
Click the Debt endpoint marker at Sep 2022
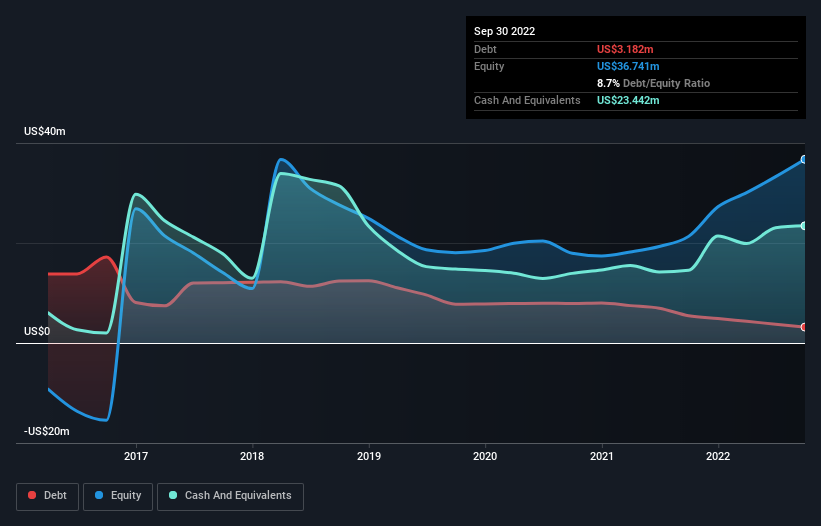click(x=804, y=327)
